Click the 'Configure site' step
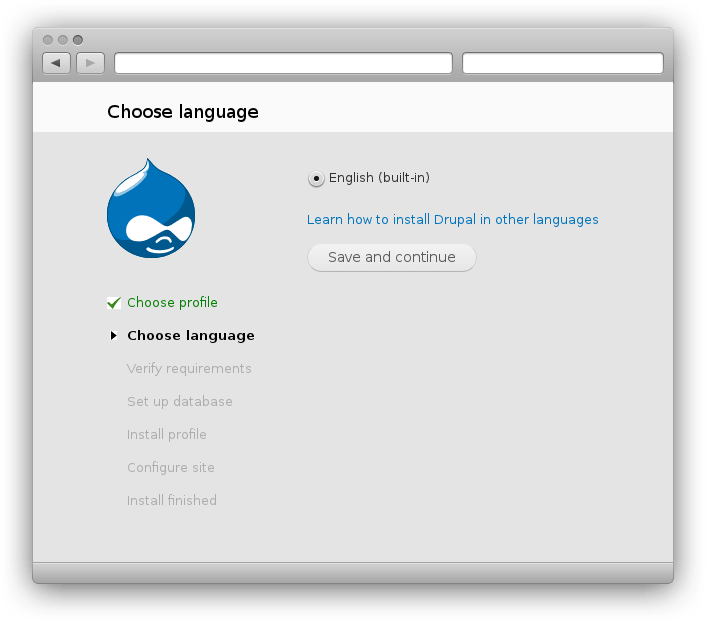The height and width of the screenshot is (621, 706). click(x=171, y=467)
